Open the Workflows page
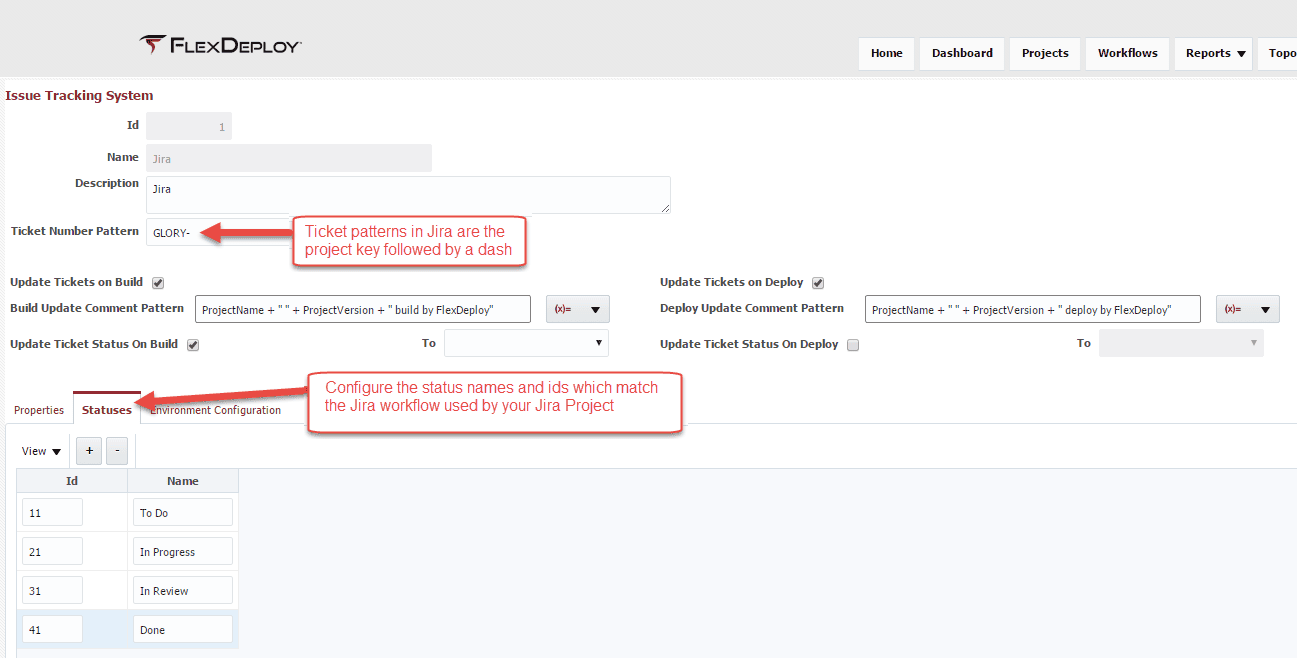The height and width of the screenshot is (658, 1297). 1127,53
